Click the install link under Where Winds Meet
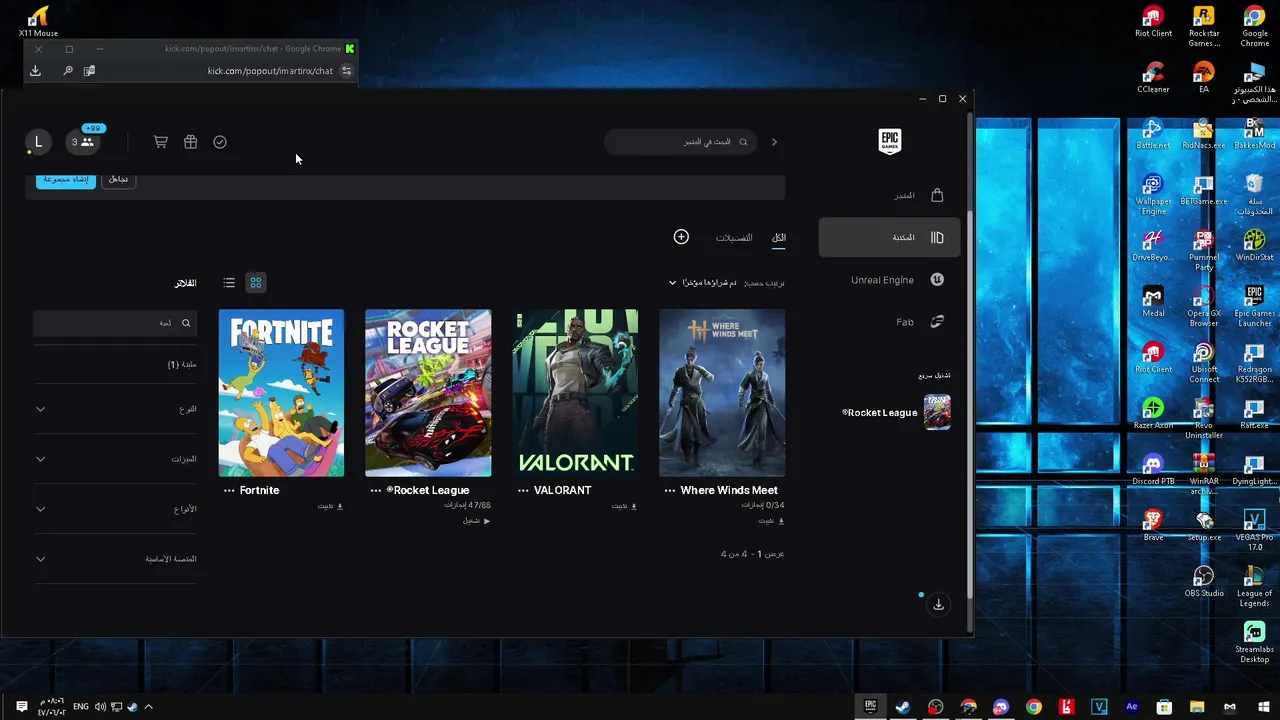The width and height of the screenshot is (1280, 720). click(771, 521)
